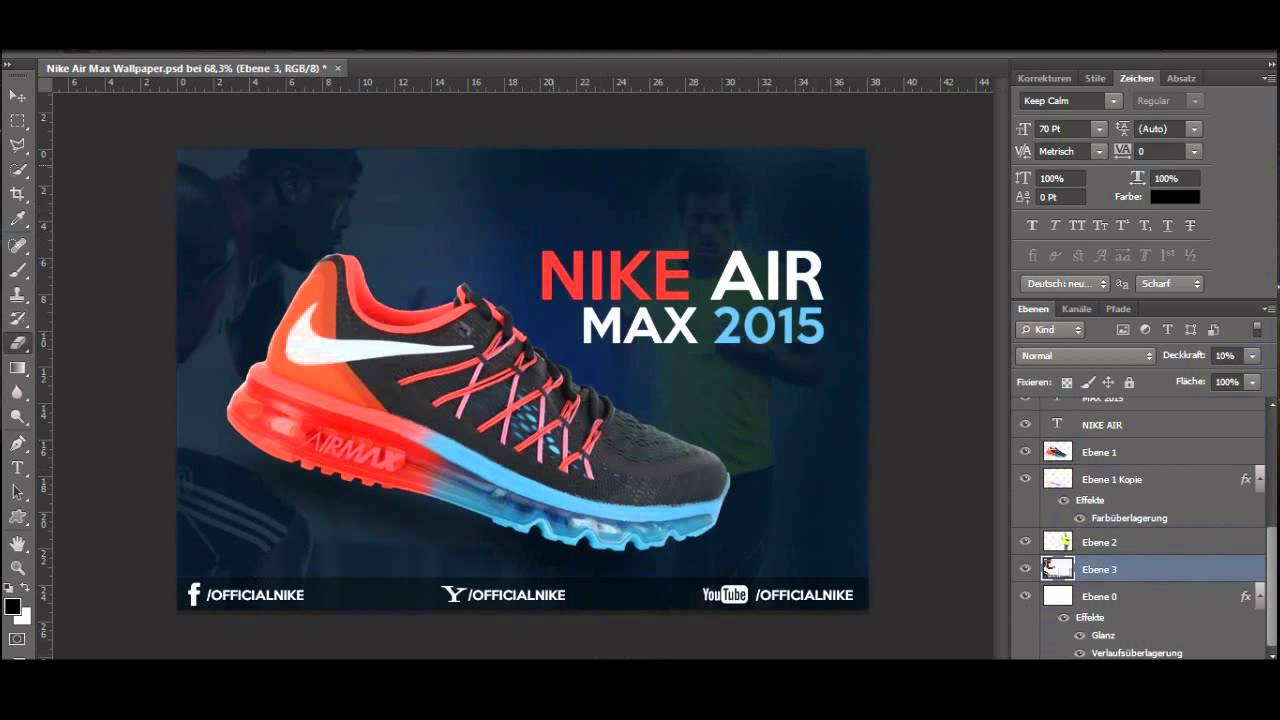Viewport: 1280px width, 720px height.
Task: Select the Hand tool
Action: pos(17,543)
